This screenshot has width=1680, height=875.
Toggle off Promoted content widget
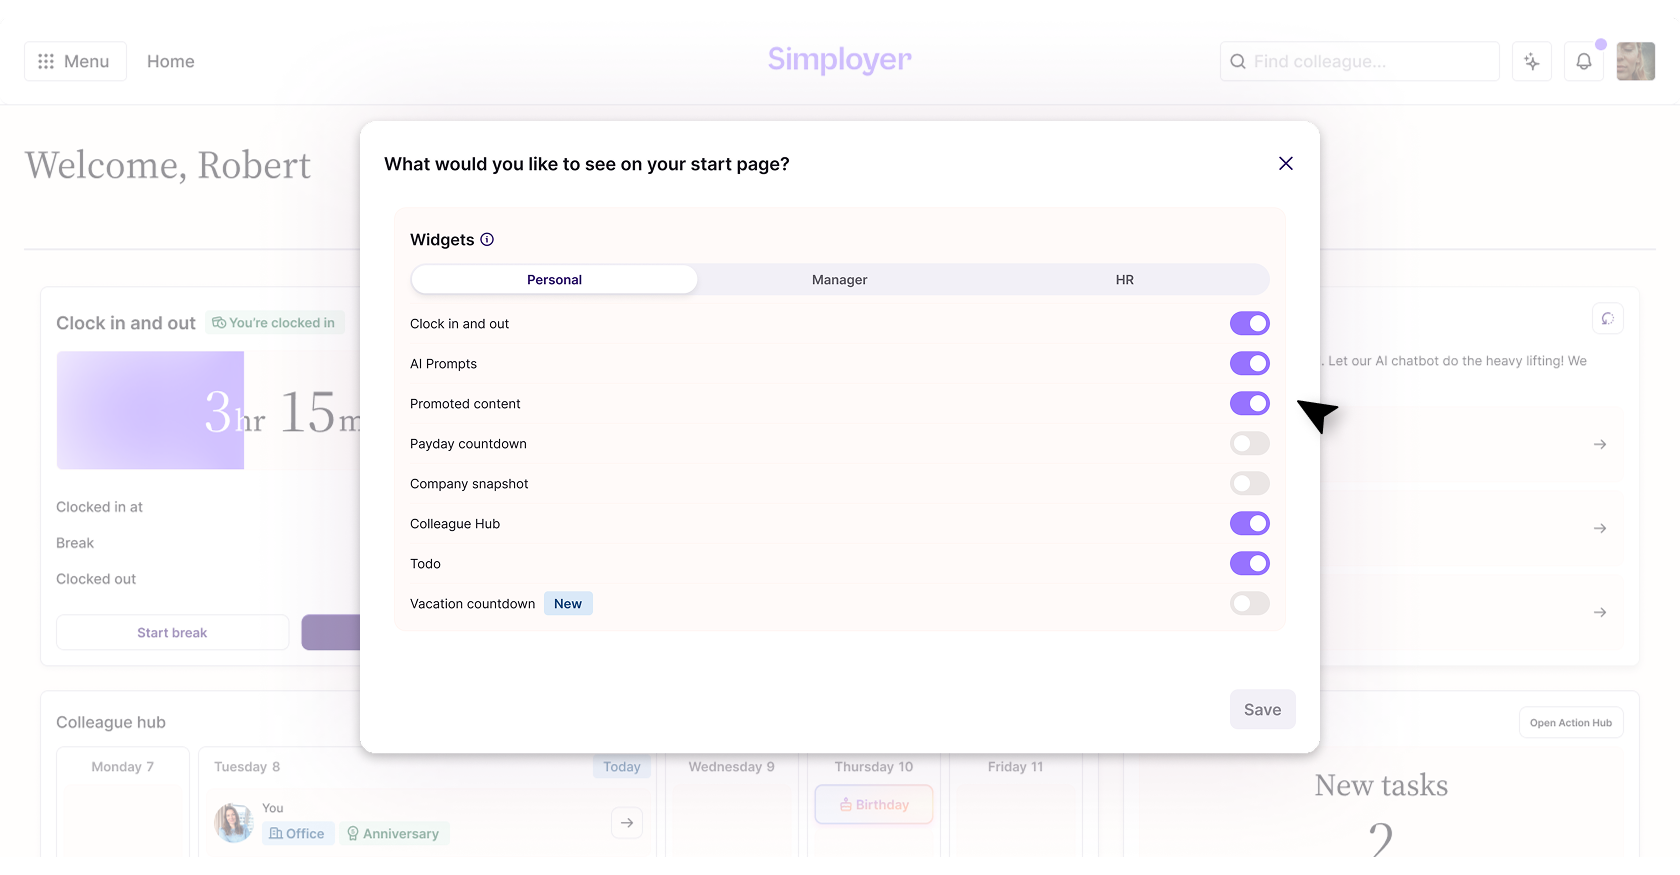(1250, 403)
